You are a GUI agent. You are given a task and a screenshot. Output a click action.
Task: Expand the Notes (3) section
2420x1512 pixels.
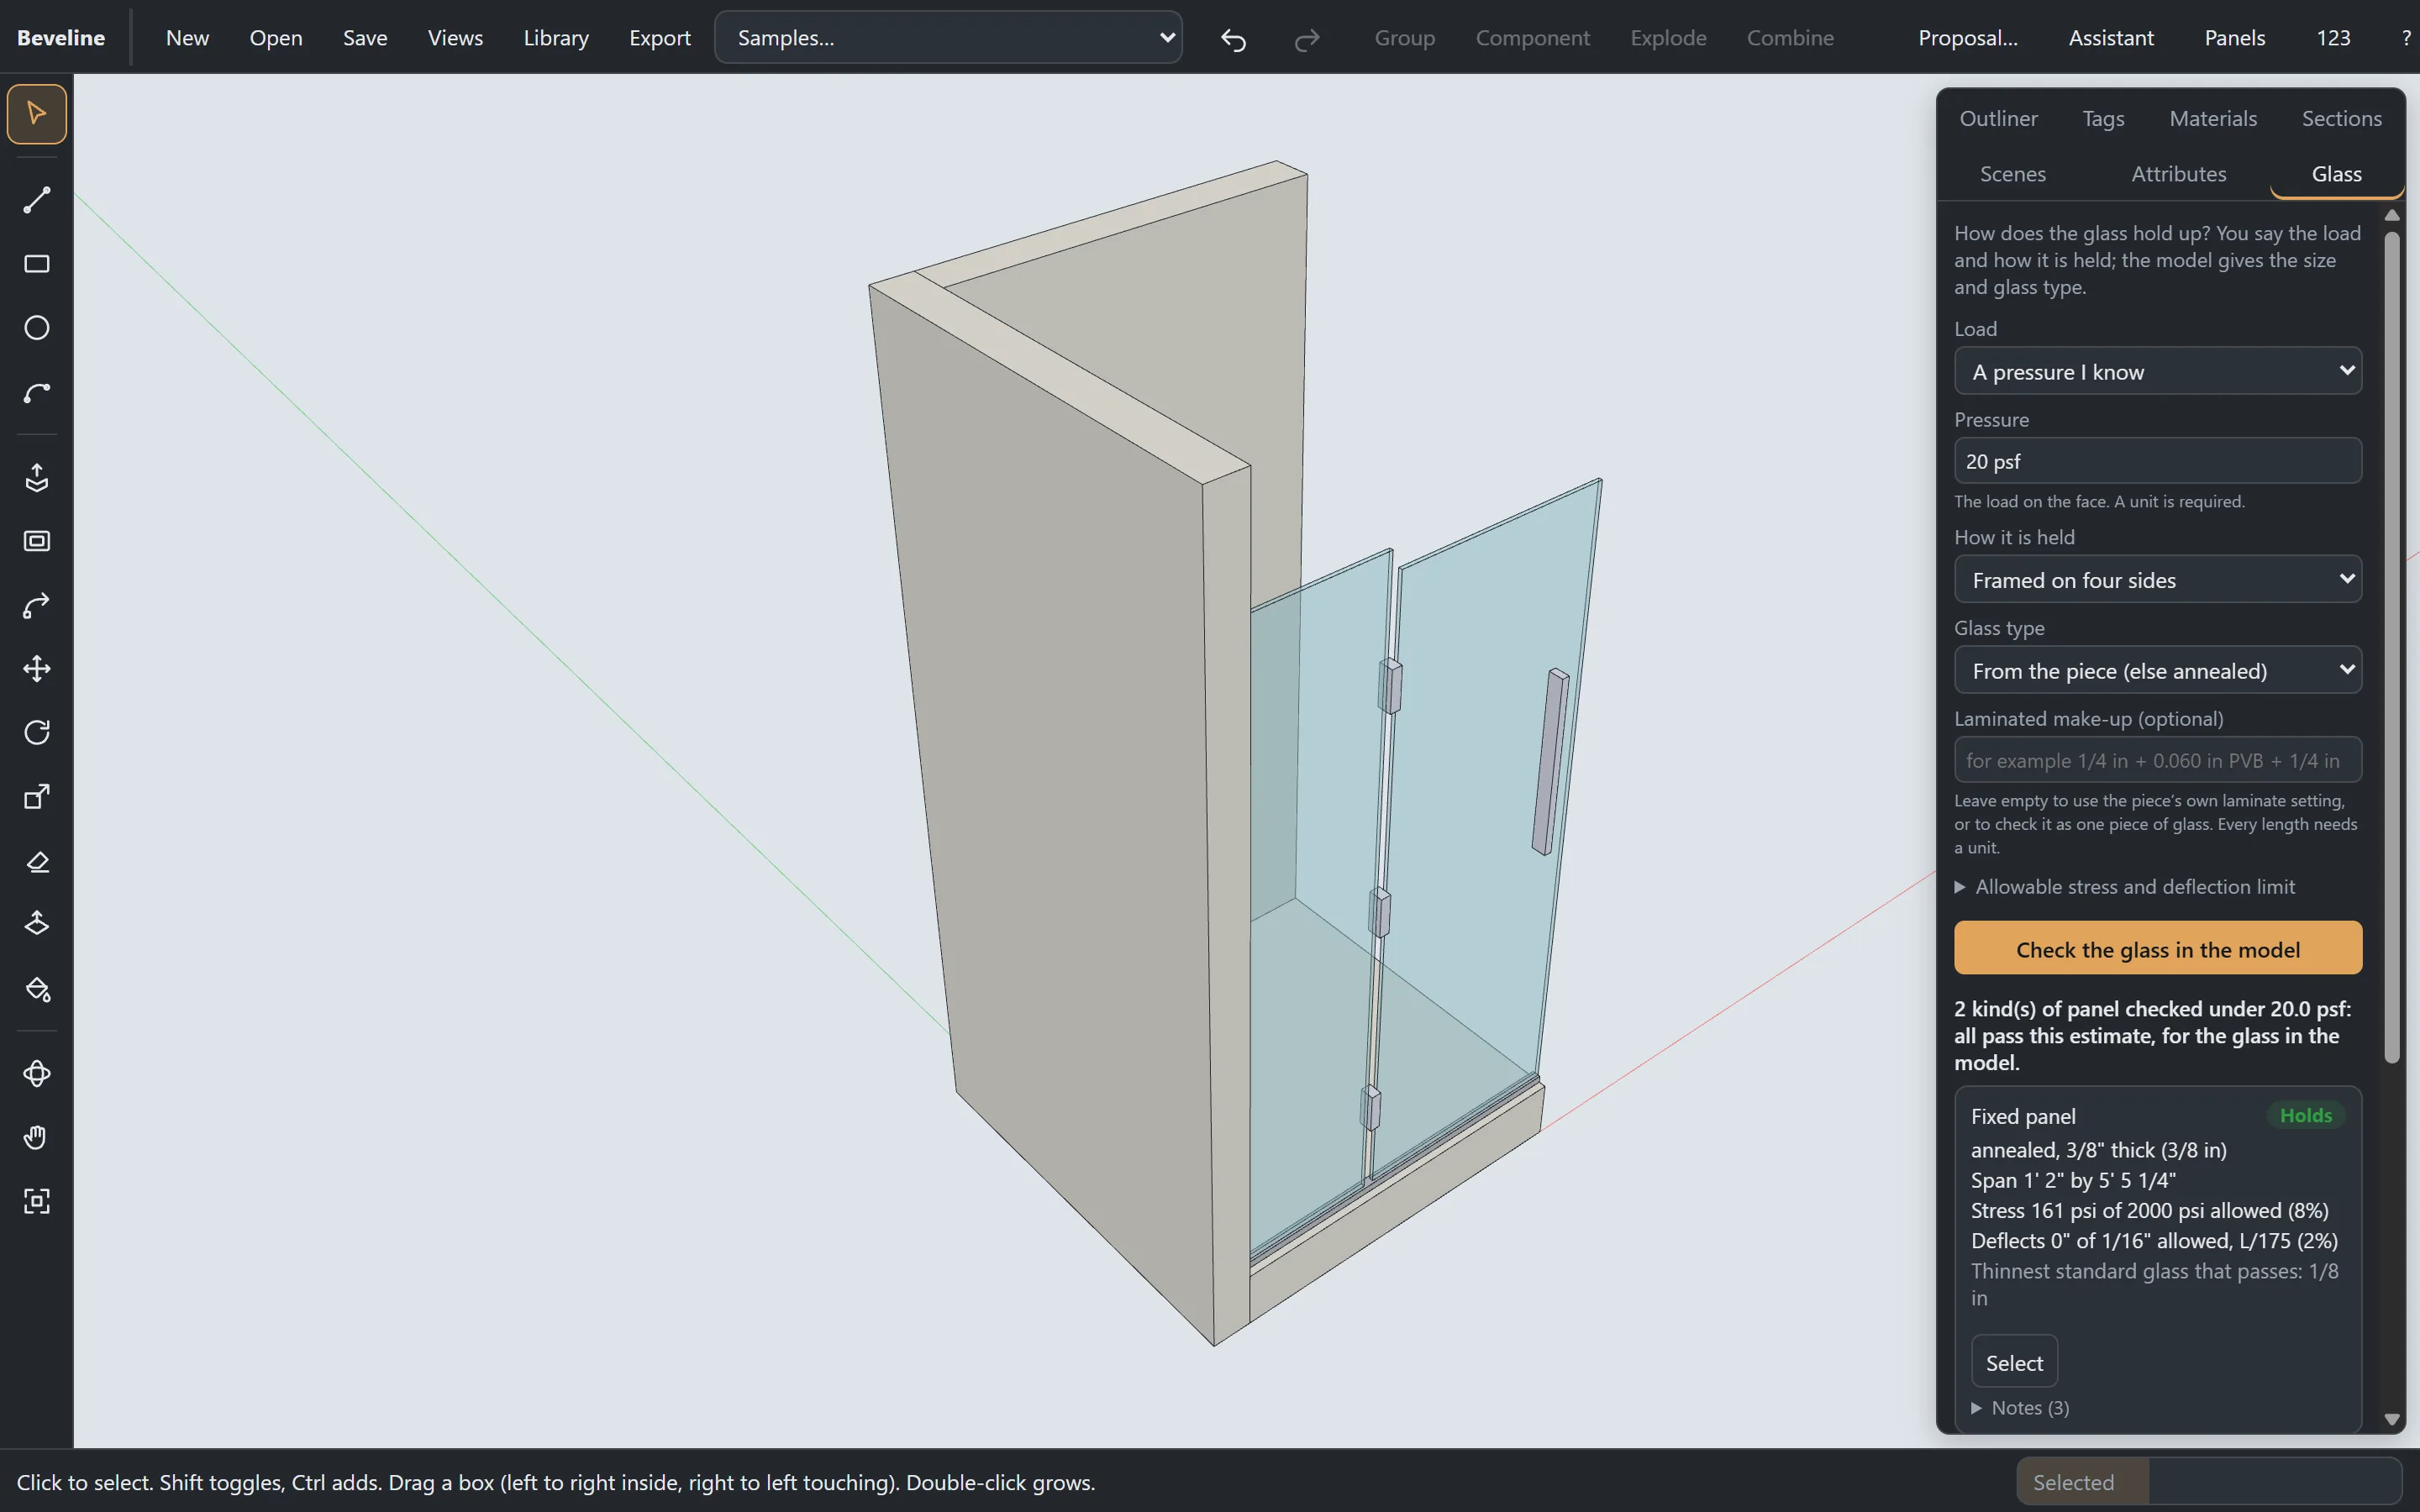click(x=2021, y=1408)
